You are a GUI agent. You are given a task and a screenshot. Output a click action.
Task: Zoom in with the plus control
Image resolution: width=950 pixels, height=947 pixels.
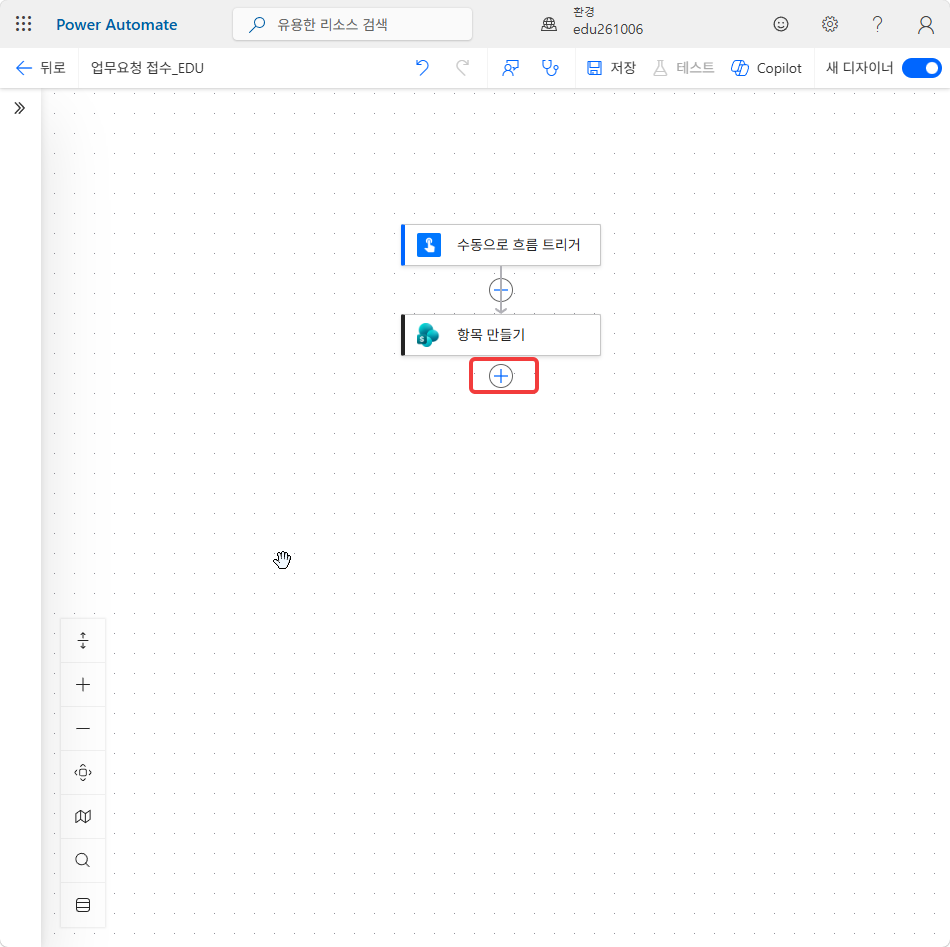tap(83, 685)
